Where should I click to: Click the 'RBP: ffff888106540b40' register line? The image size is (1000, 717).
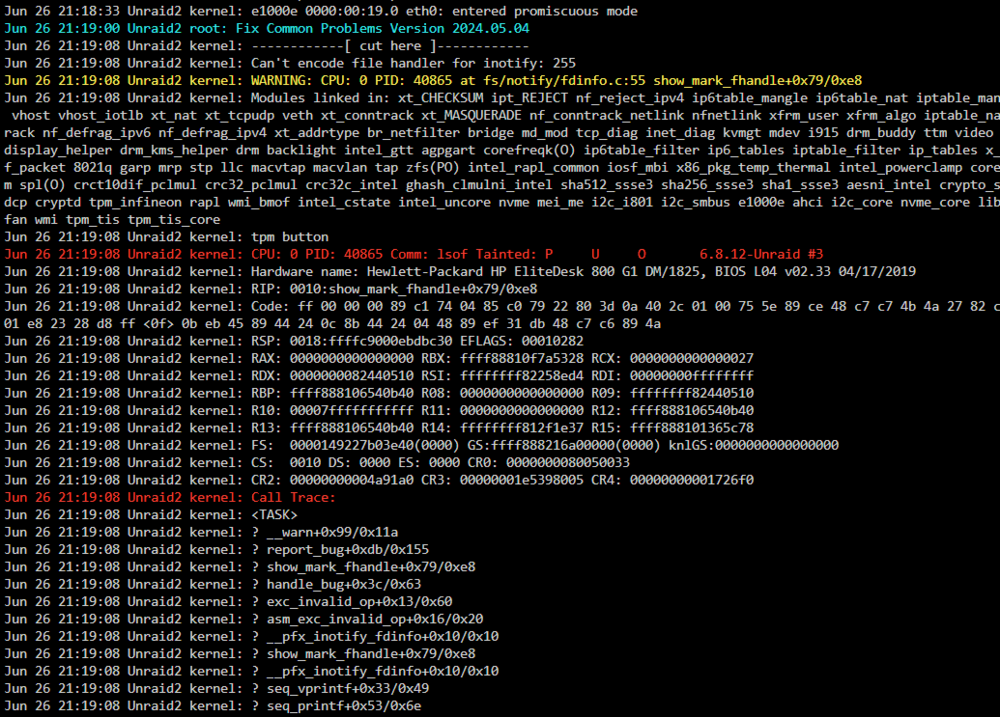[379, 393]
